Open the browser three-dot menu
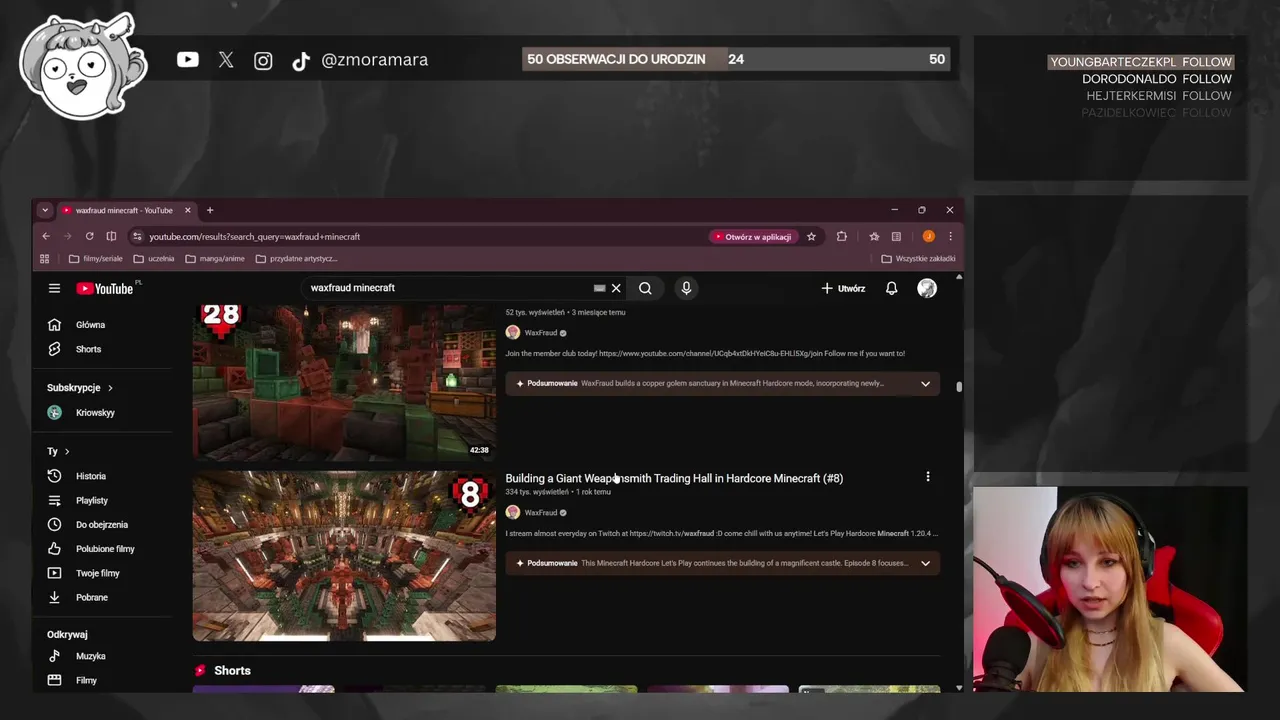Screen dimensions: 1280x720 pyautogui.click(x=950, y=237)
